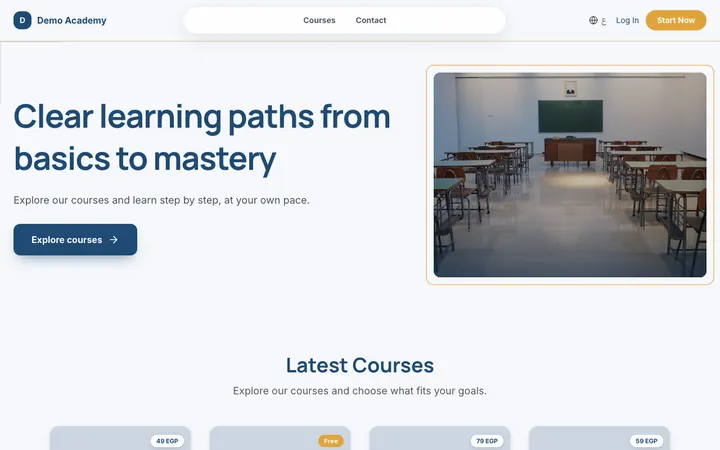Click the Demo Academy 'D' logo icon
Viewport: 720px width, 450px height.
pyautogui.click(x=22, y=20)
